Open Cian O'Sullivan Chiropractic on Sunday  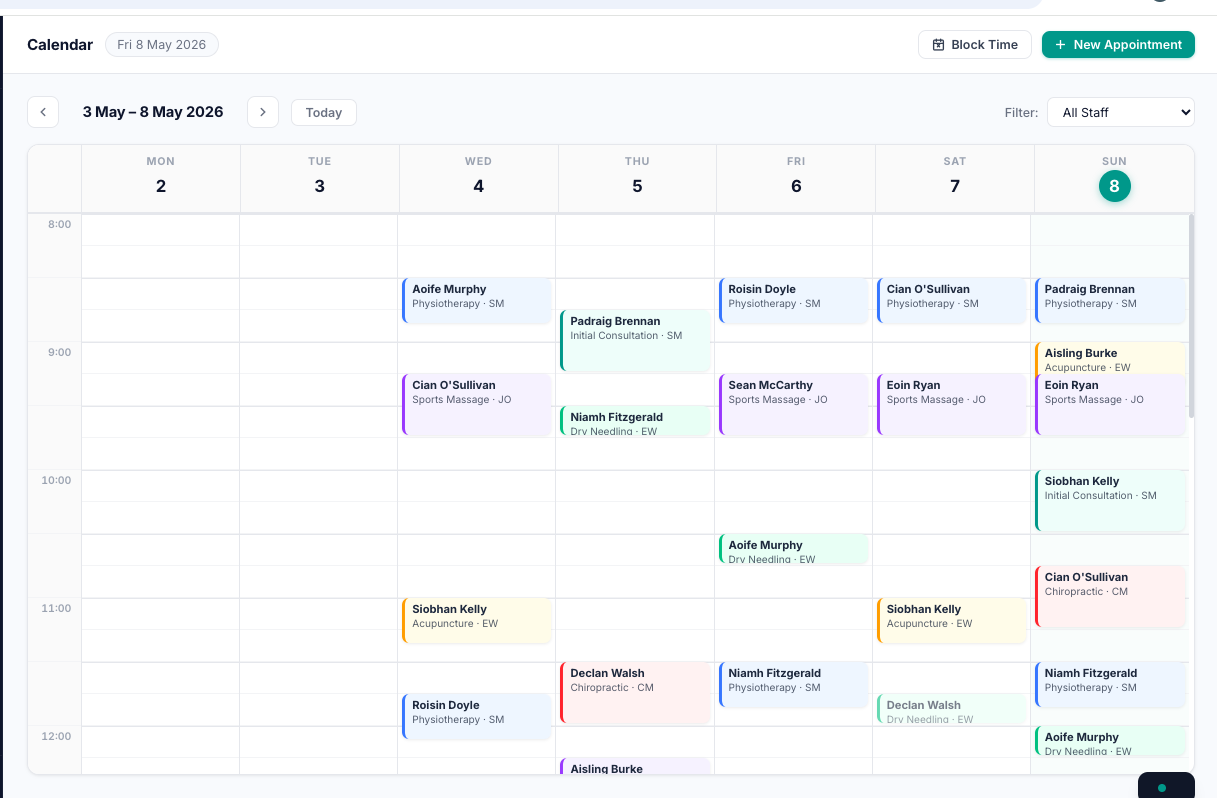coord(1110,597)
